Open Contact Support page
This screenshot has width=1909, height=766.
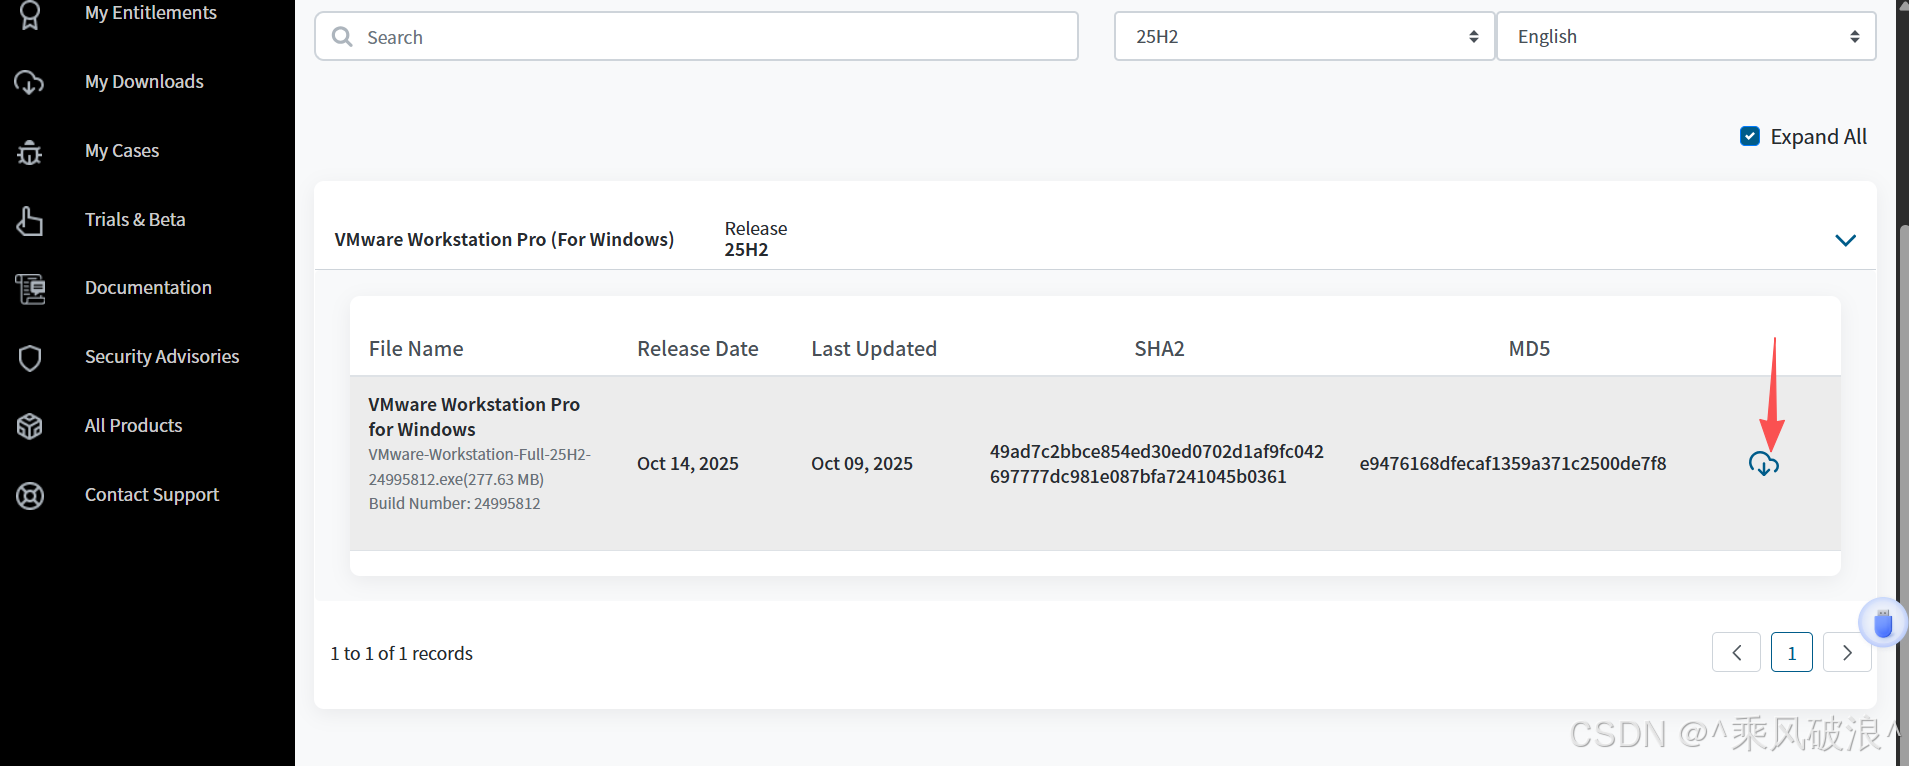point(152,495)
